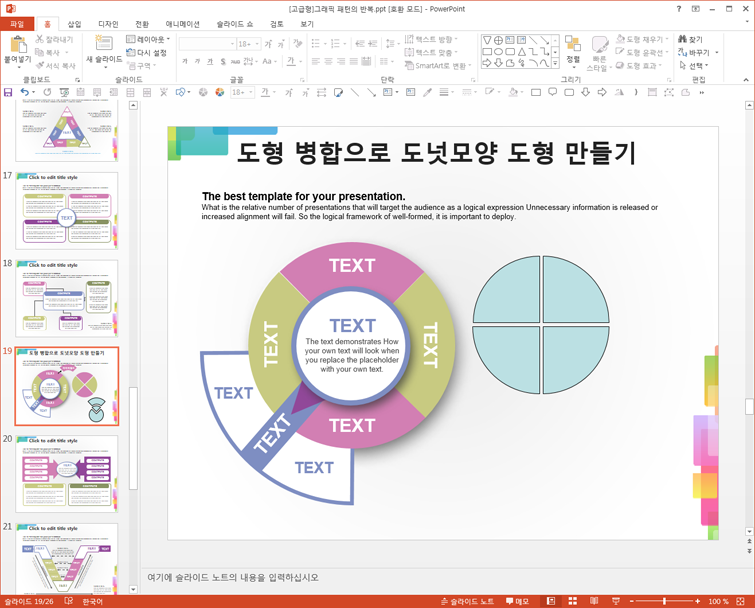
Task: Open the Quick Styles (빠른 스타일) gallery
Action: point(599,53)
